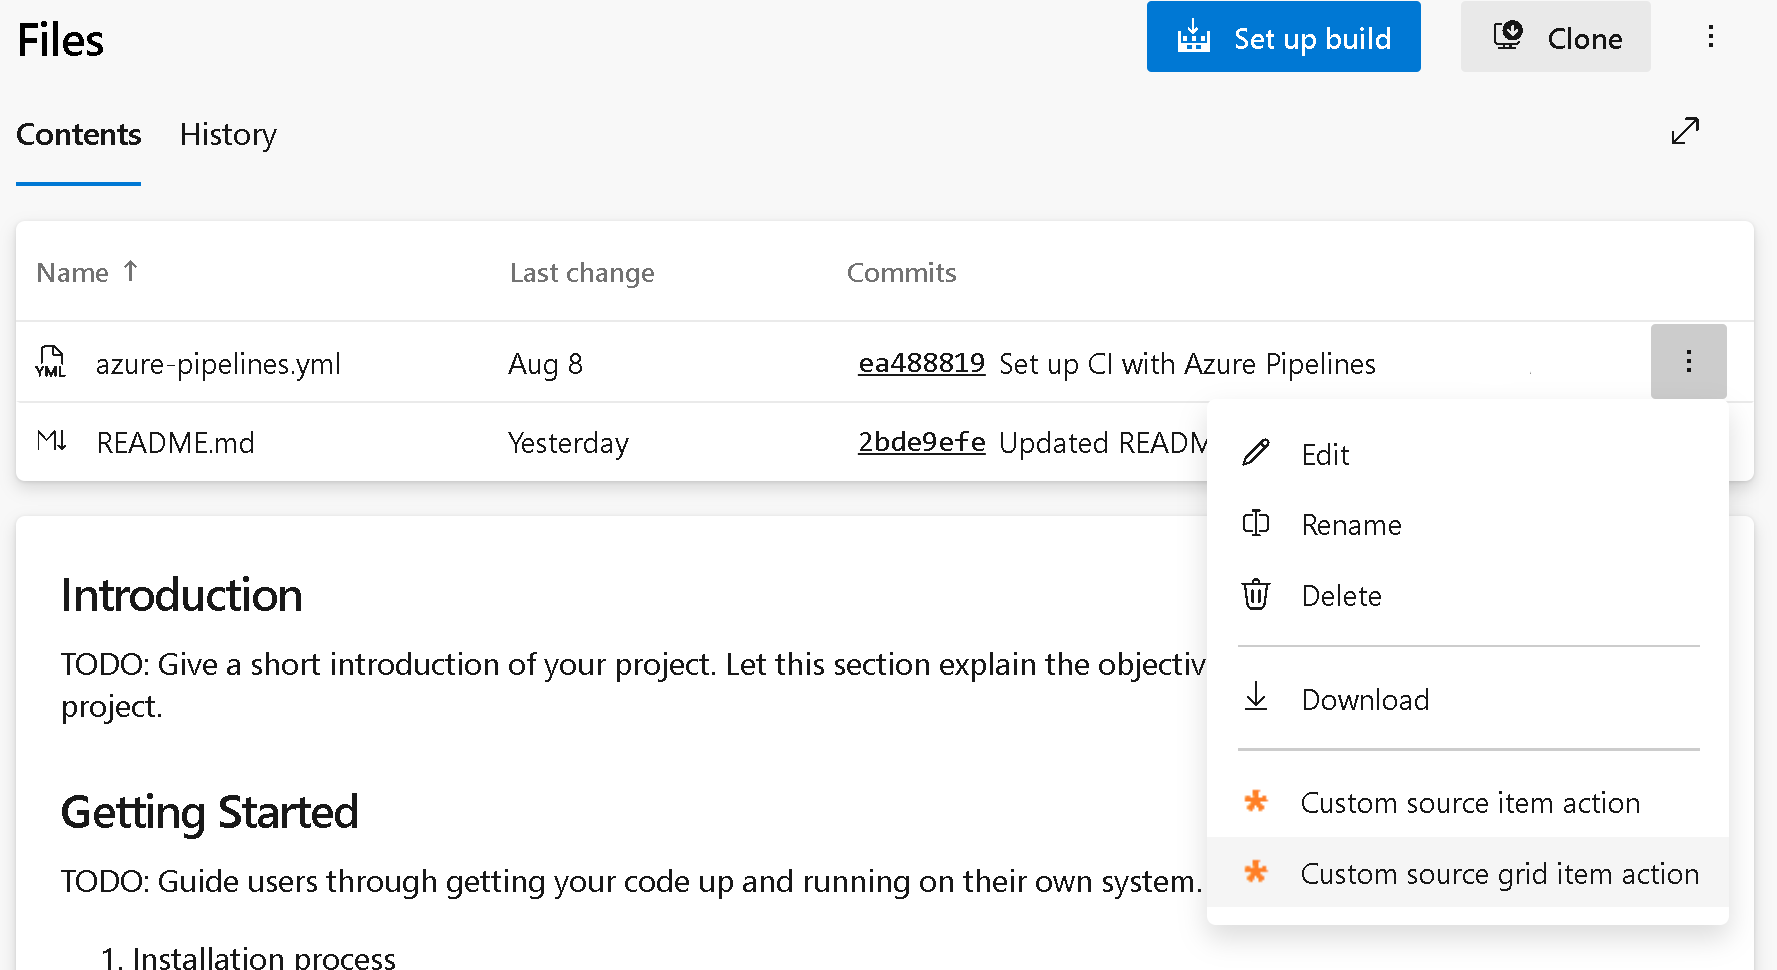Open the repository overflow menu at the top right
1777x970 pixels.
[1711, 37]
